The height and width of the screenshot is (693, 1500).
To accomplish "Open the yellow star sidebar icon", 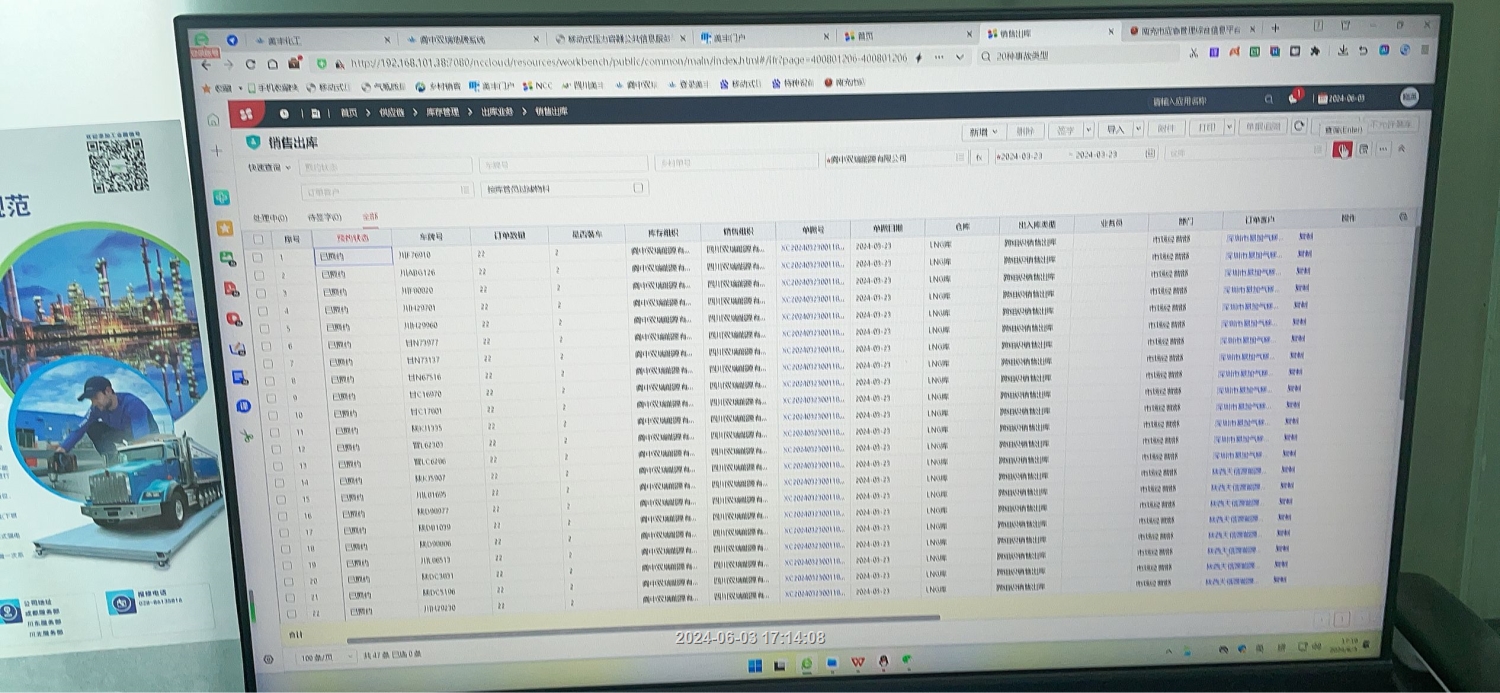I will [225, 228].
